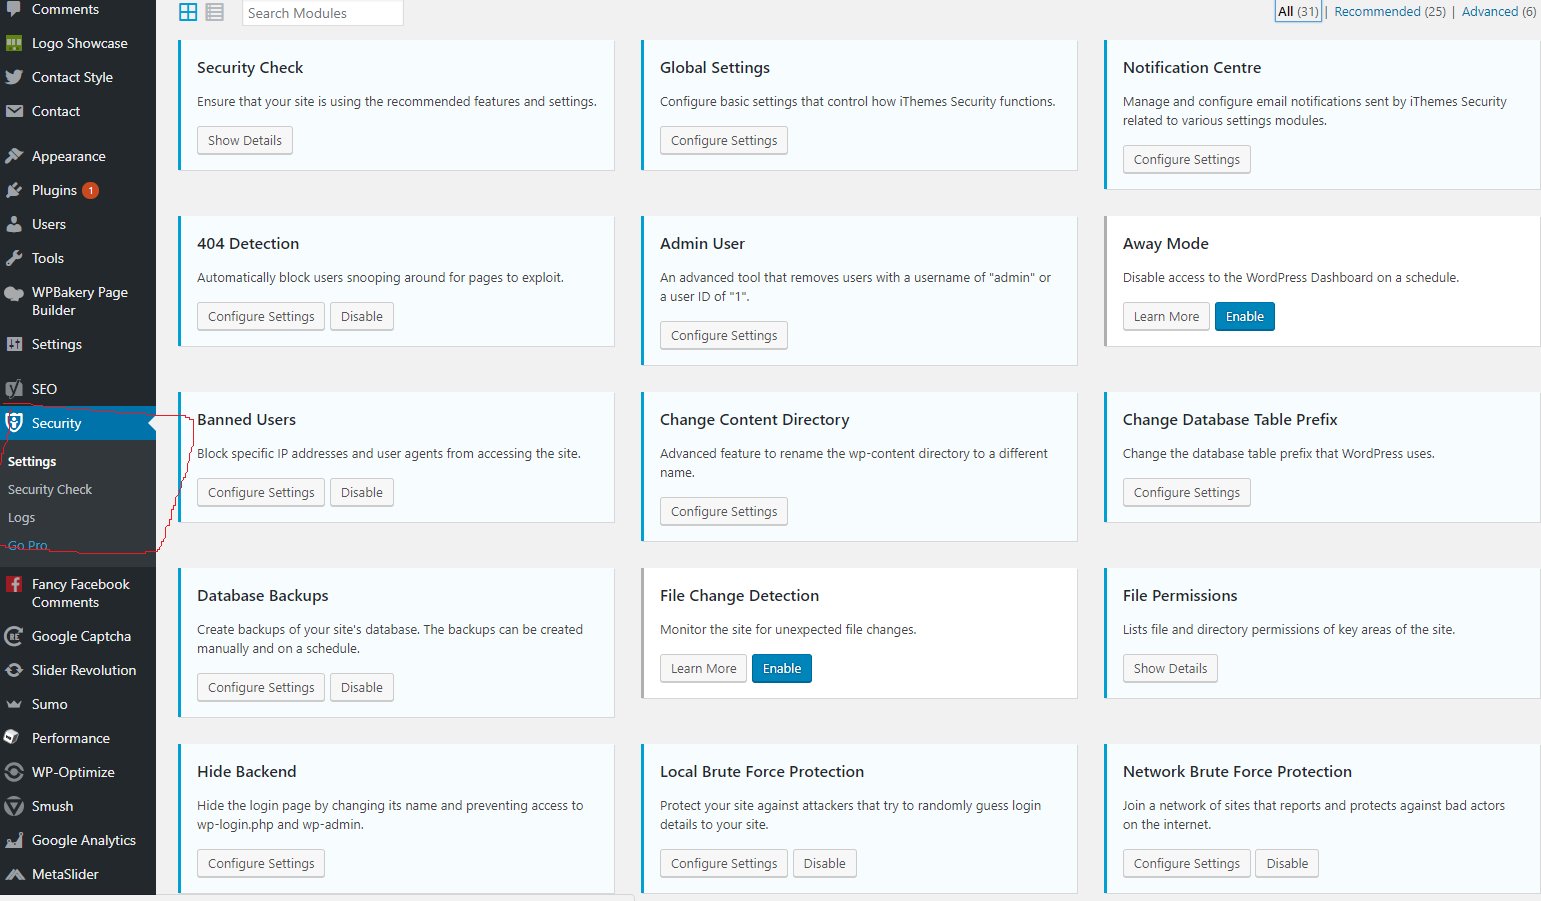1541x901 pixels.
Task: Disable the 404 Detection module
Action: click(x=362, y=317)
